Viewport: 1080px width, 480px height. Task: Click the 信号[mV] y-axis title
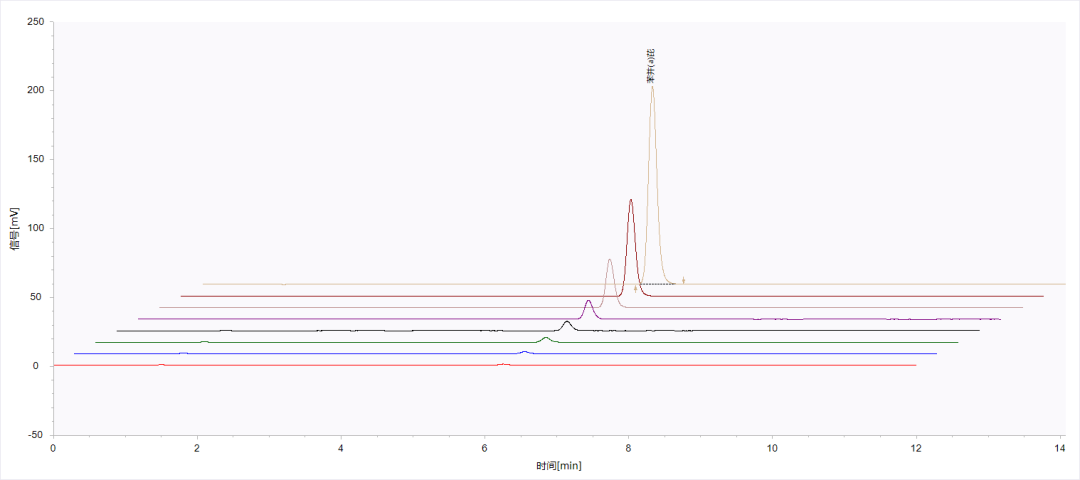point(14,228)
